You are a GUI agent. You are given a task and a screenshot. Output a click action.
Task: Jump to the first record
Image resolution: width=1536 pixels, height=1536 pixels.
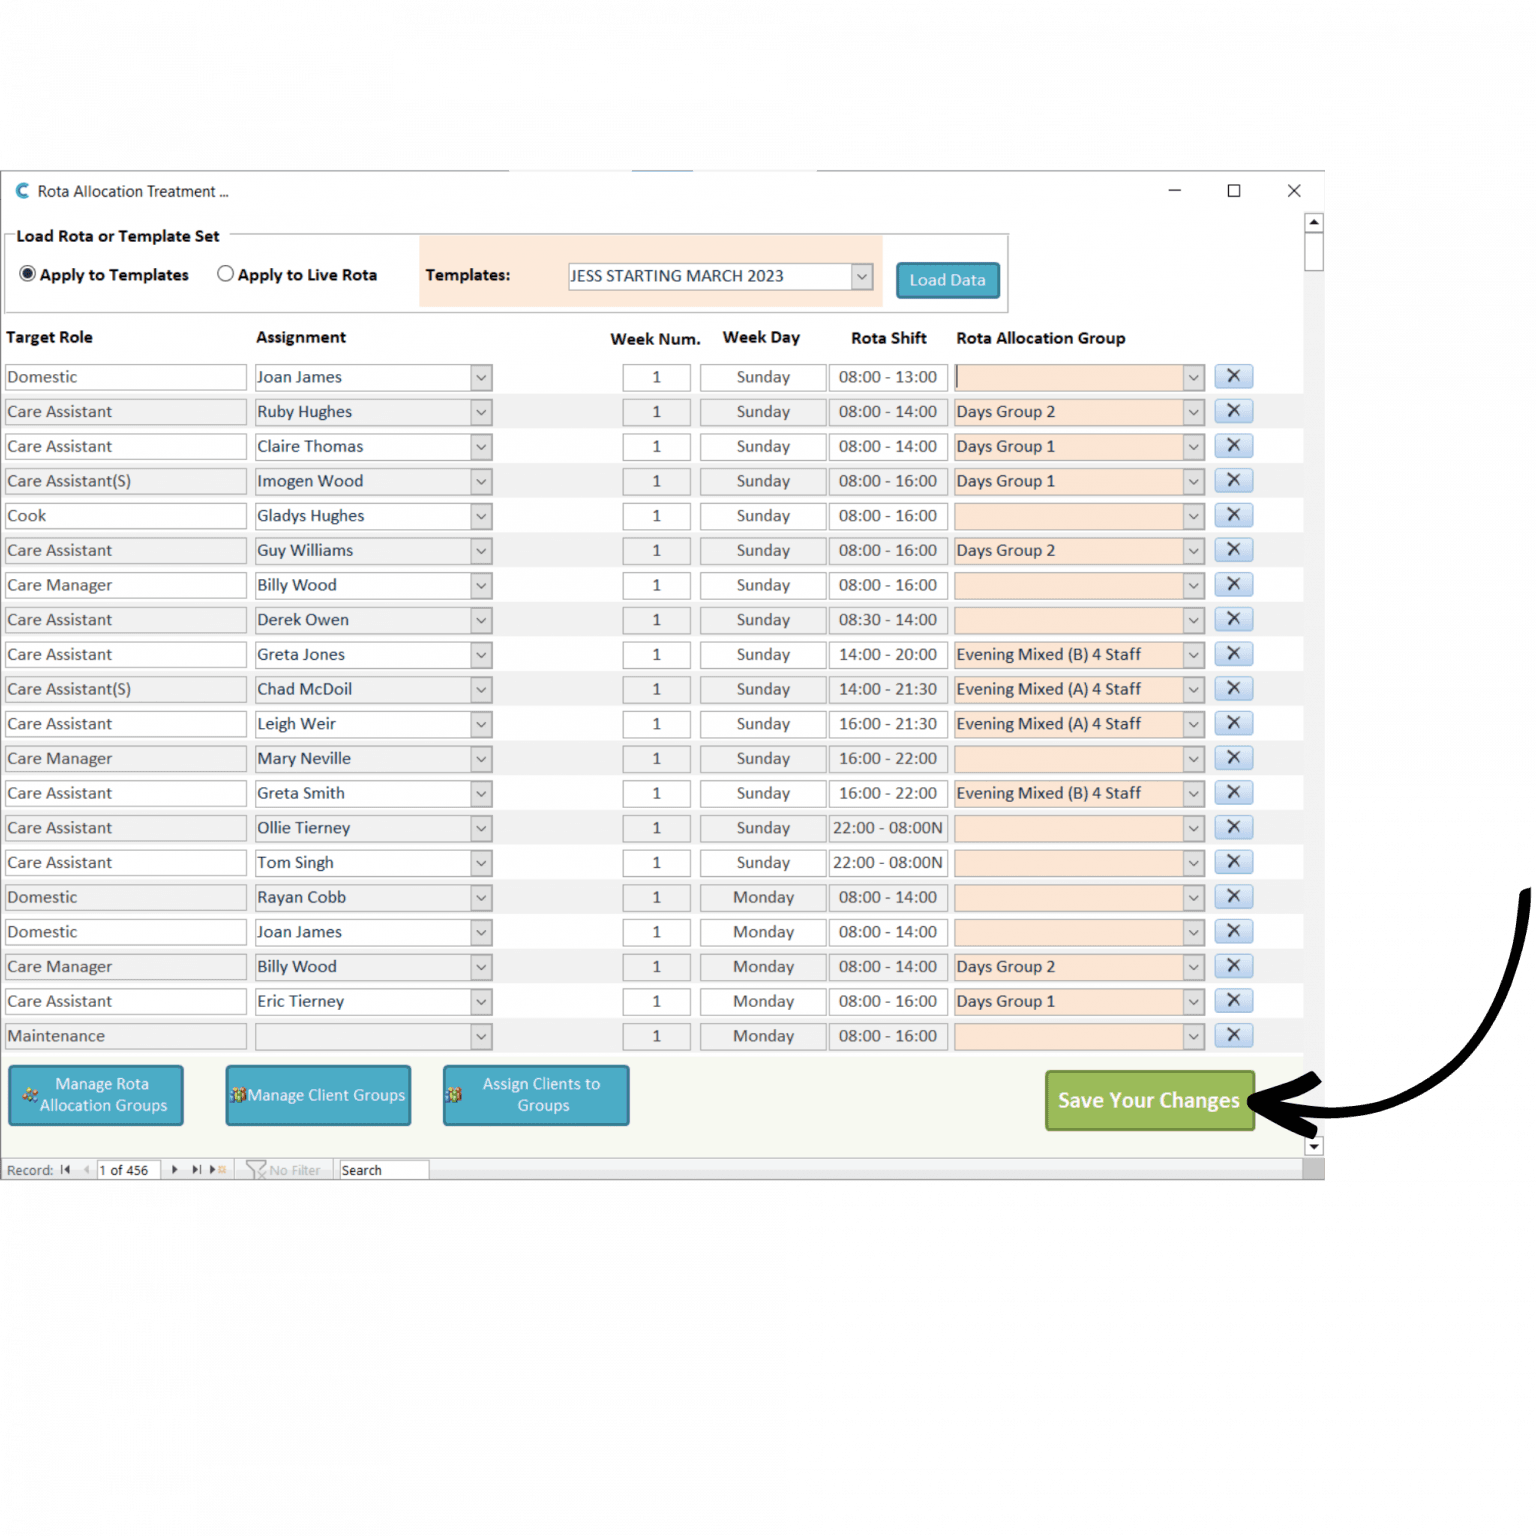(64, 1168)
